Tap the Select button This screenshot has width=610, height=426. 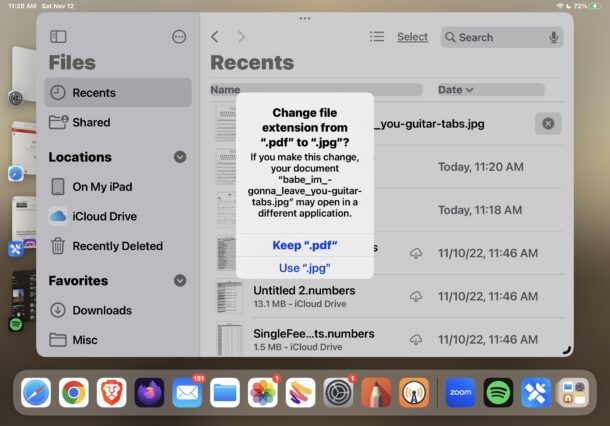tap(412, 37)
